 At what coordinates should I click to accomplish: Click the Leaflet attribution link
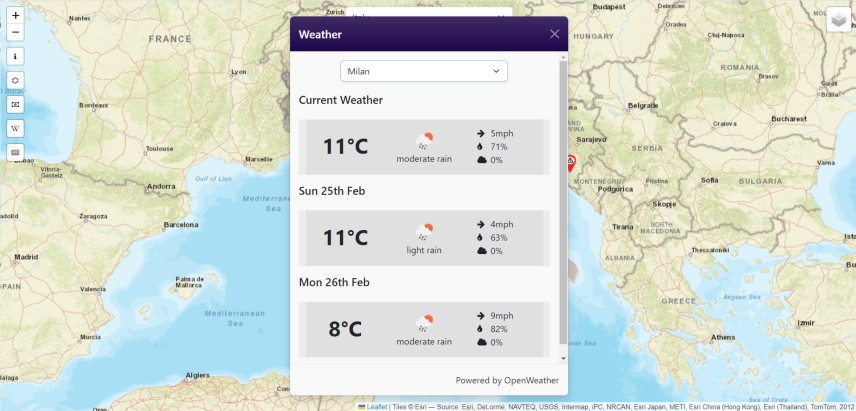coord(377,407)
